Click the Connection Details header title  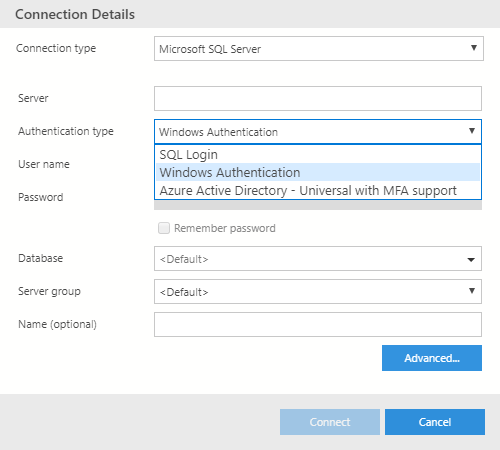pos(75,14)
